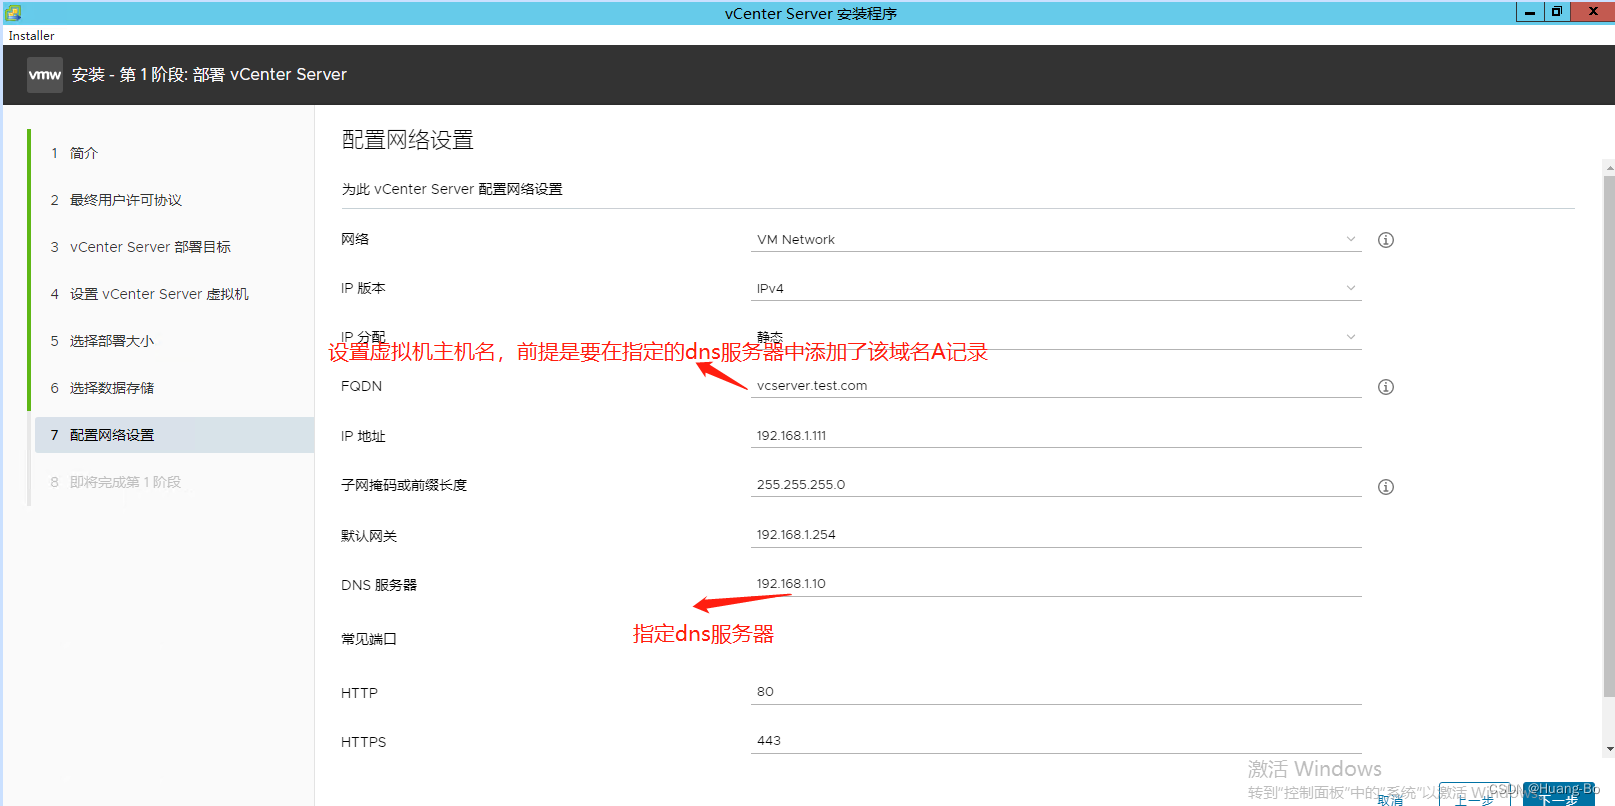Click the scrollbar down arrow

(x=1609, y=749)
